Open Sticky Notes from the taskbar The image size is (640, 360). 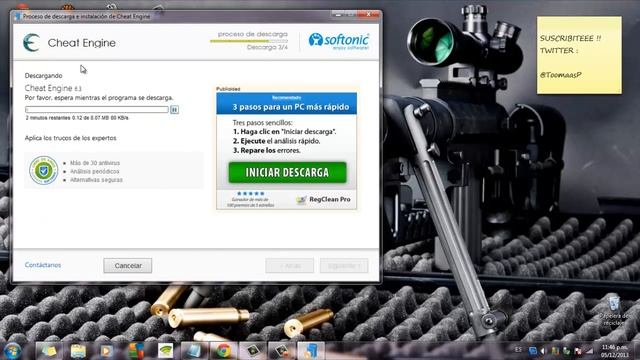click(x=49, y=351)
